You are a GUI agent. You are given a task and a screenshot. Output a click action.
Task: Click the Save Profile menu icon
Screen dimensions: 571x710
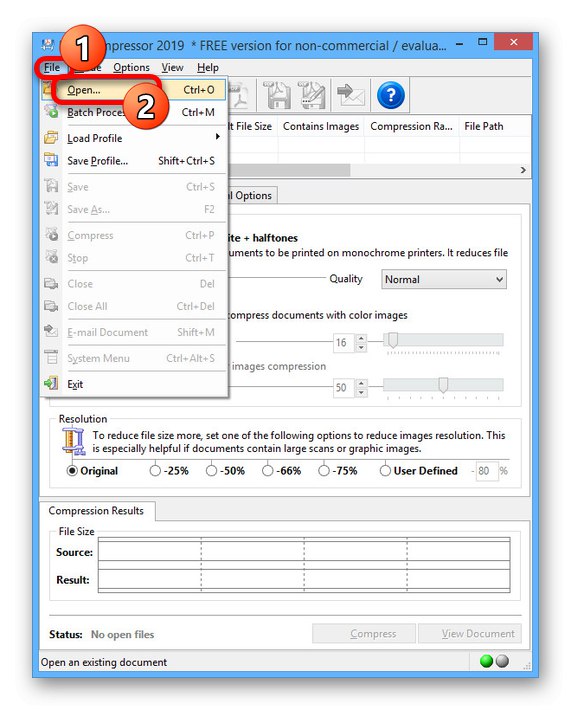[x=51, y=160]
